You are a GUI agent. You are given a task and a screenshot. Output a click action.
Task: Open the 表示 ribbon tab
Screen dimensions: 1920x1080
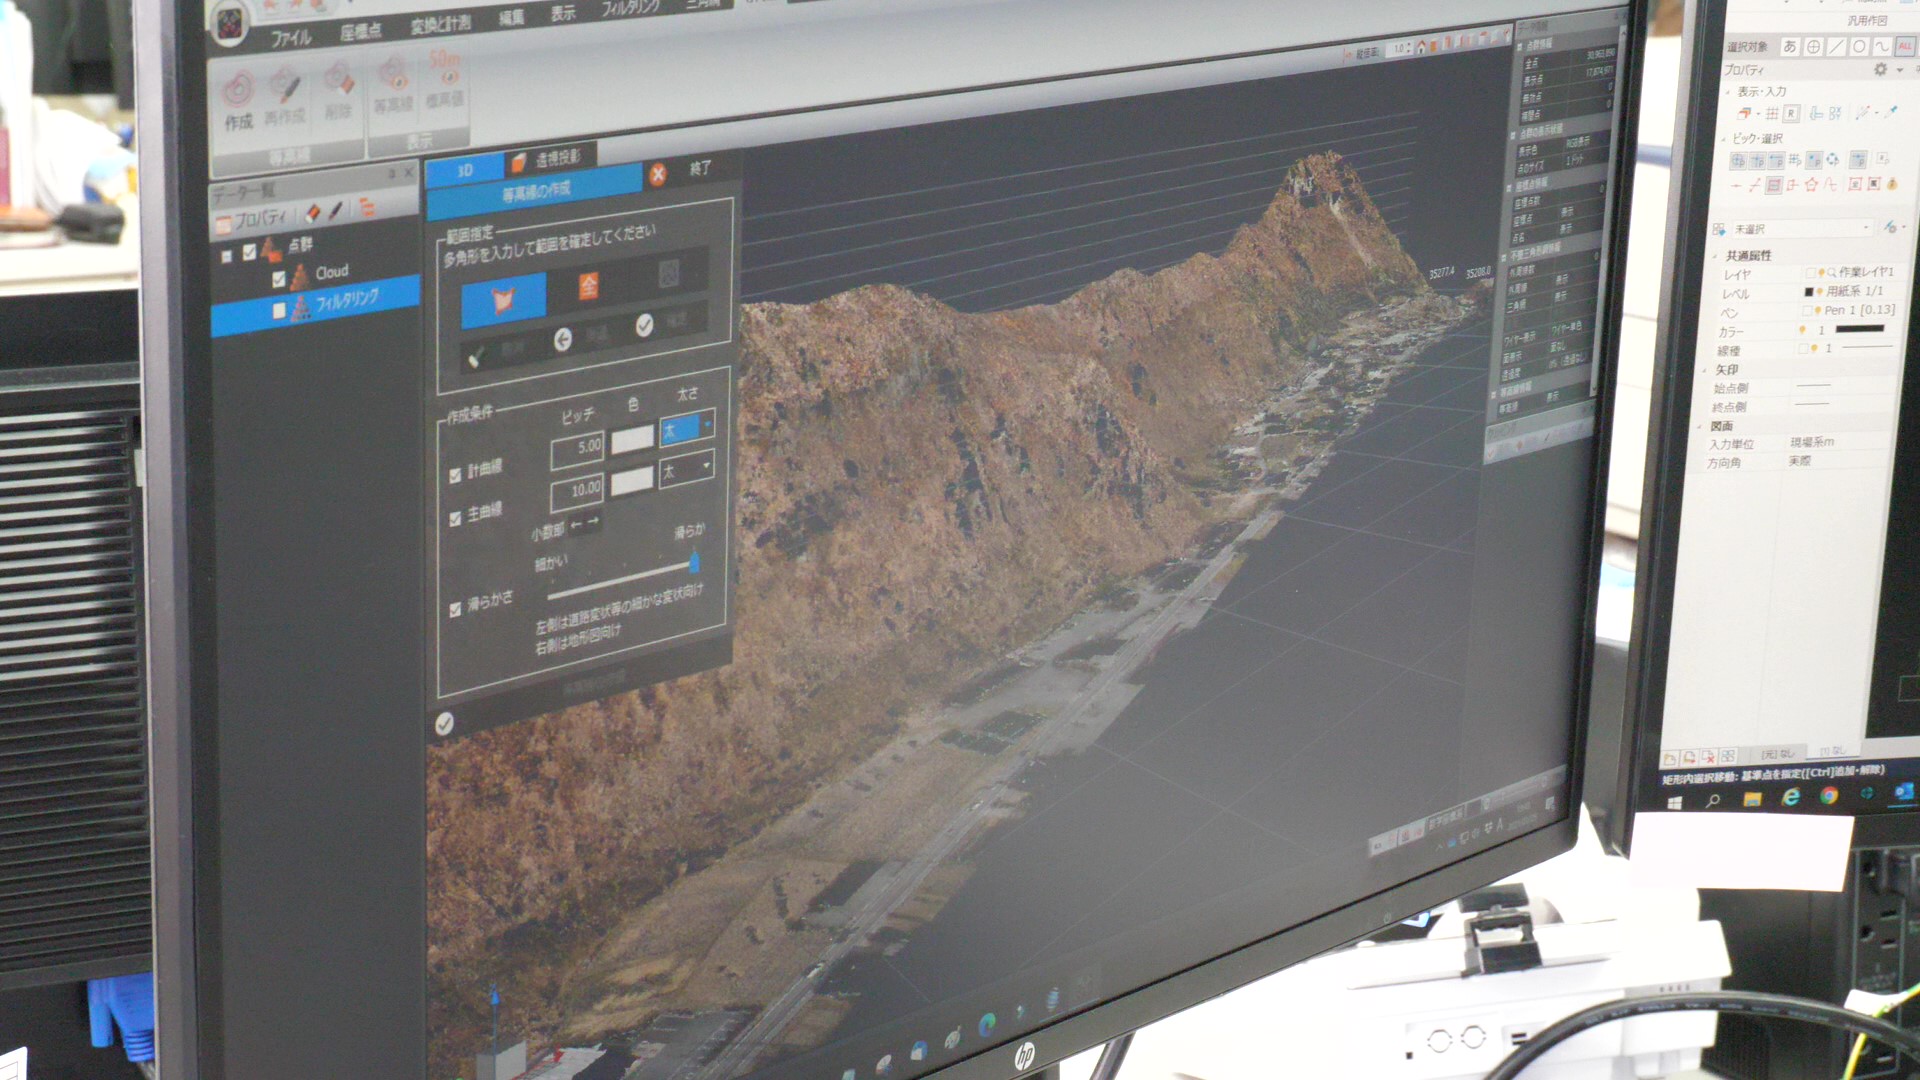click(x=563, y=13)
